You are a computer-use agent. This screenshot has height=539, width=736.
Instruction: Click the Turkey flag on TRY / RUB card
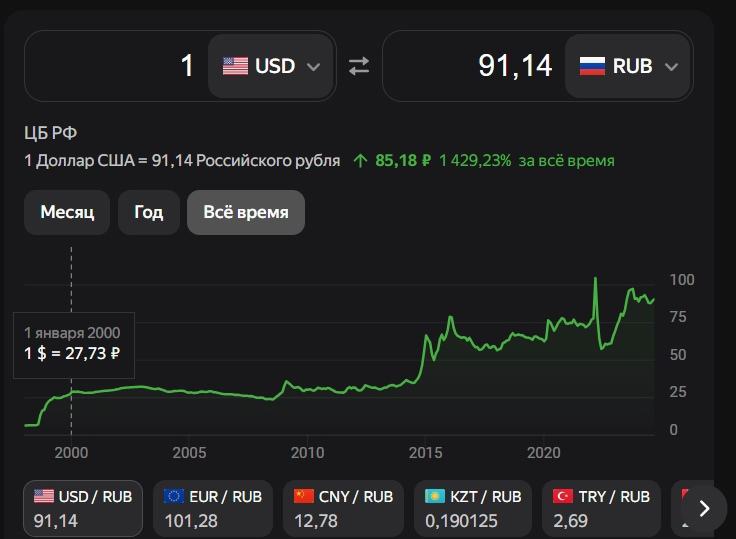click(562, 496)
